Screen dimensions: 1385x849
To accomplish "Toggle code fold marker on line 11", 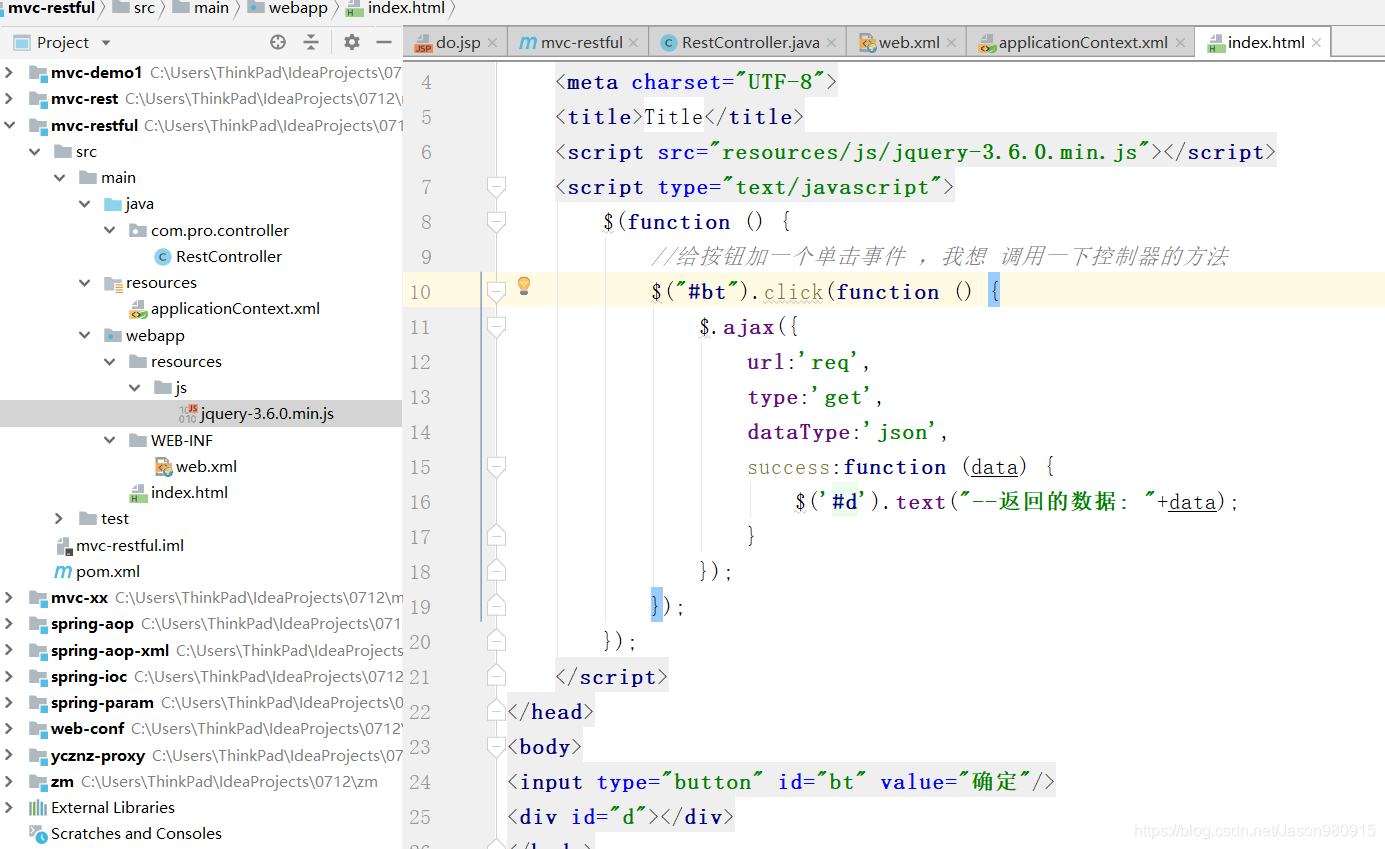I will point(496,326).
